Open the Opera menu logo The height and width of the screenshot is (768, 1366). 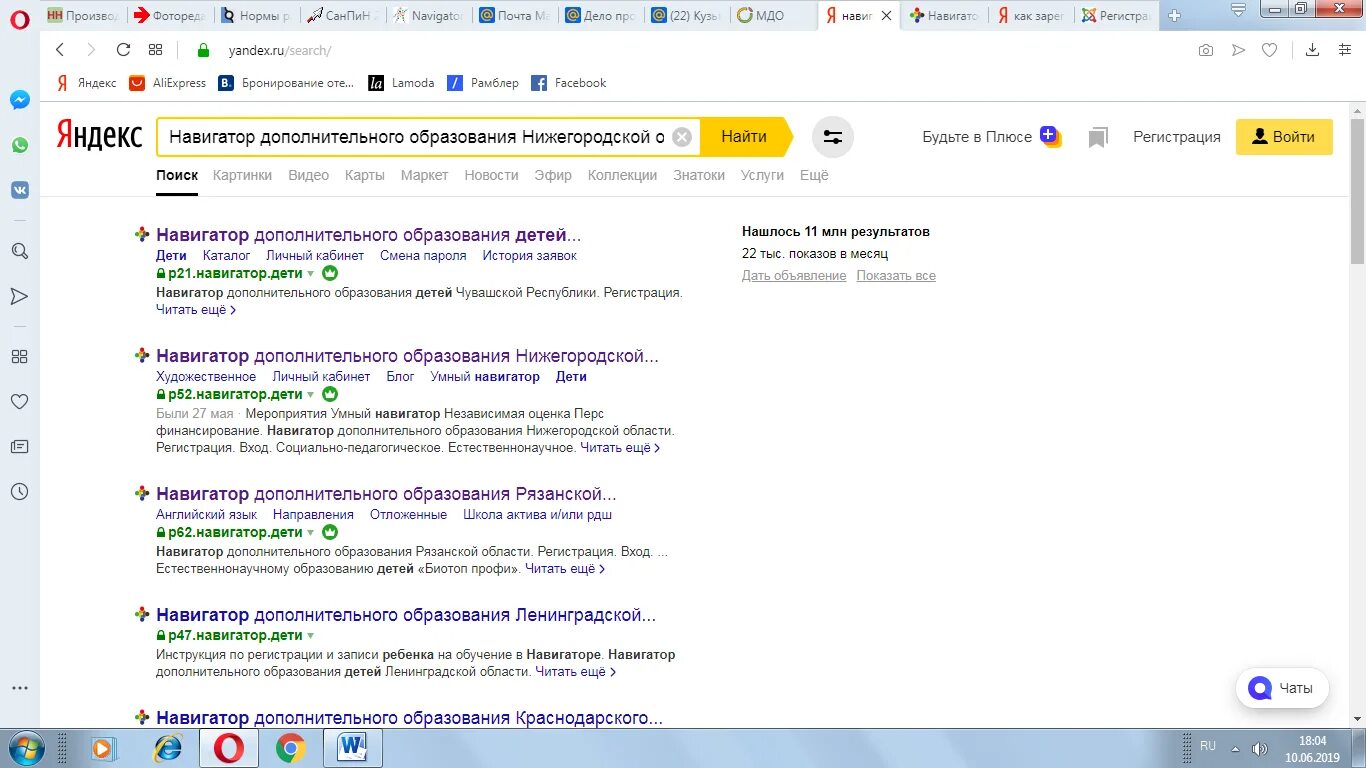pyautogui.click(x=20, y=17)
